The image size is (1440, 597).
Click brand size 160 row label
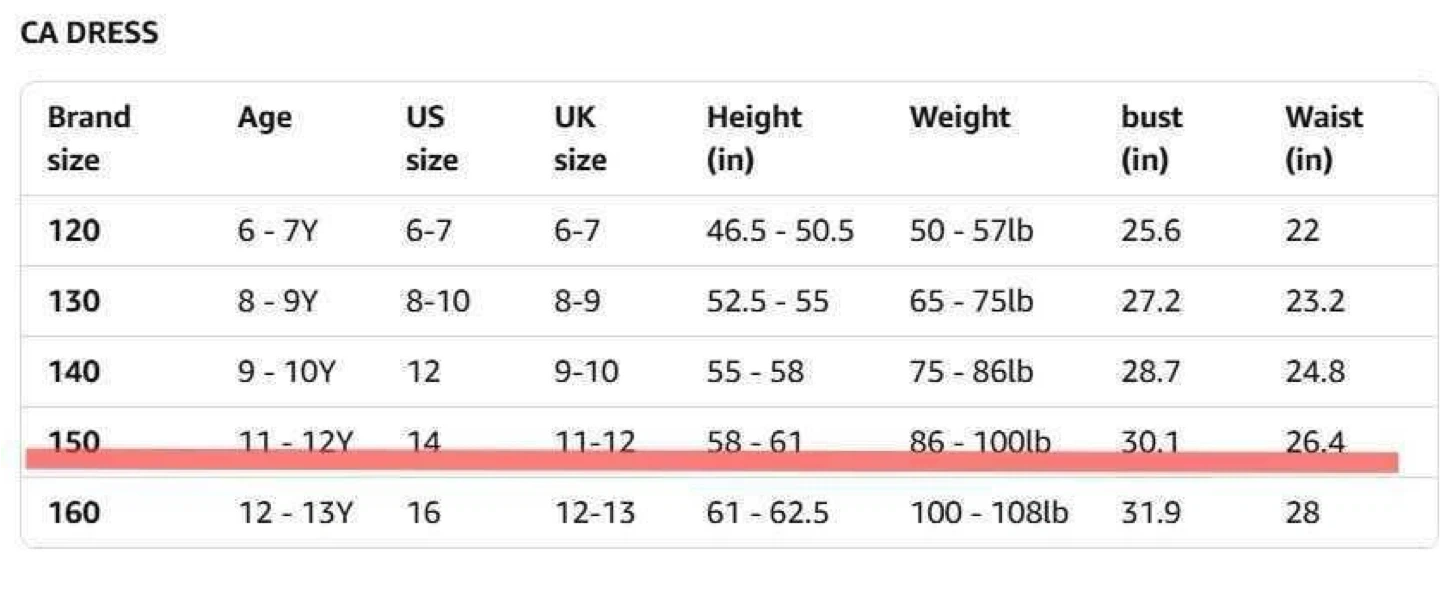point(74,513)
